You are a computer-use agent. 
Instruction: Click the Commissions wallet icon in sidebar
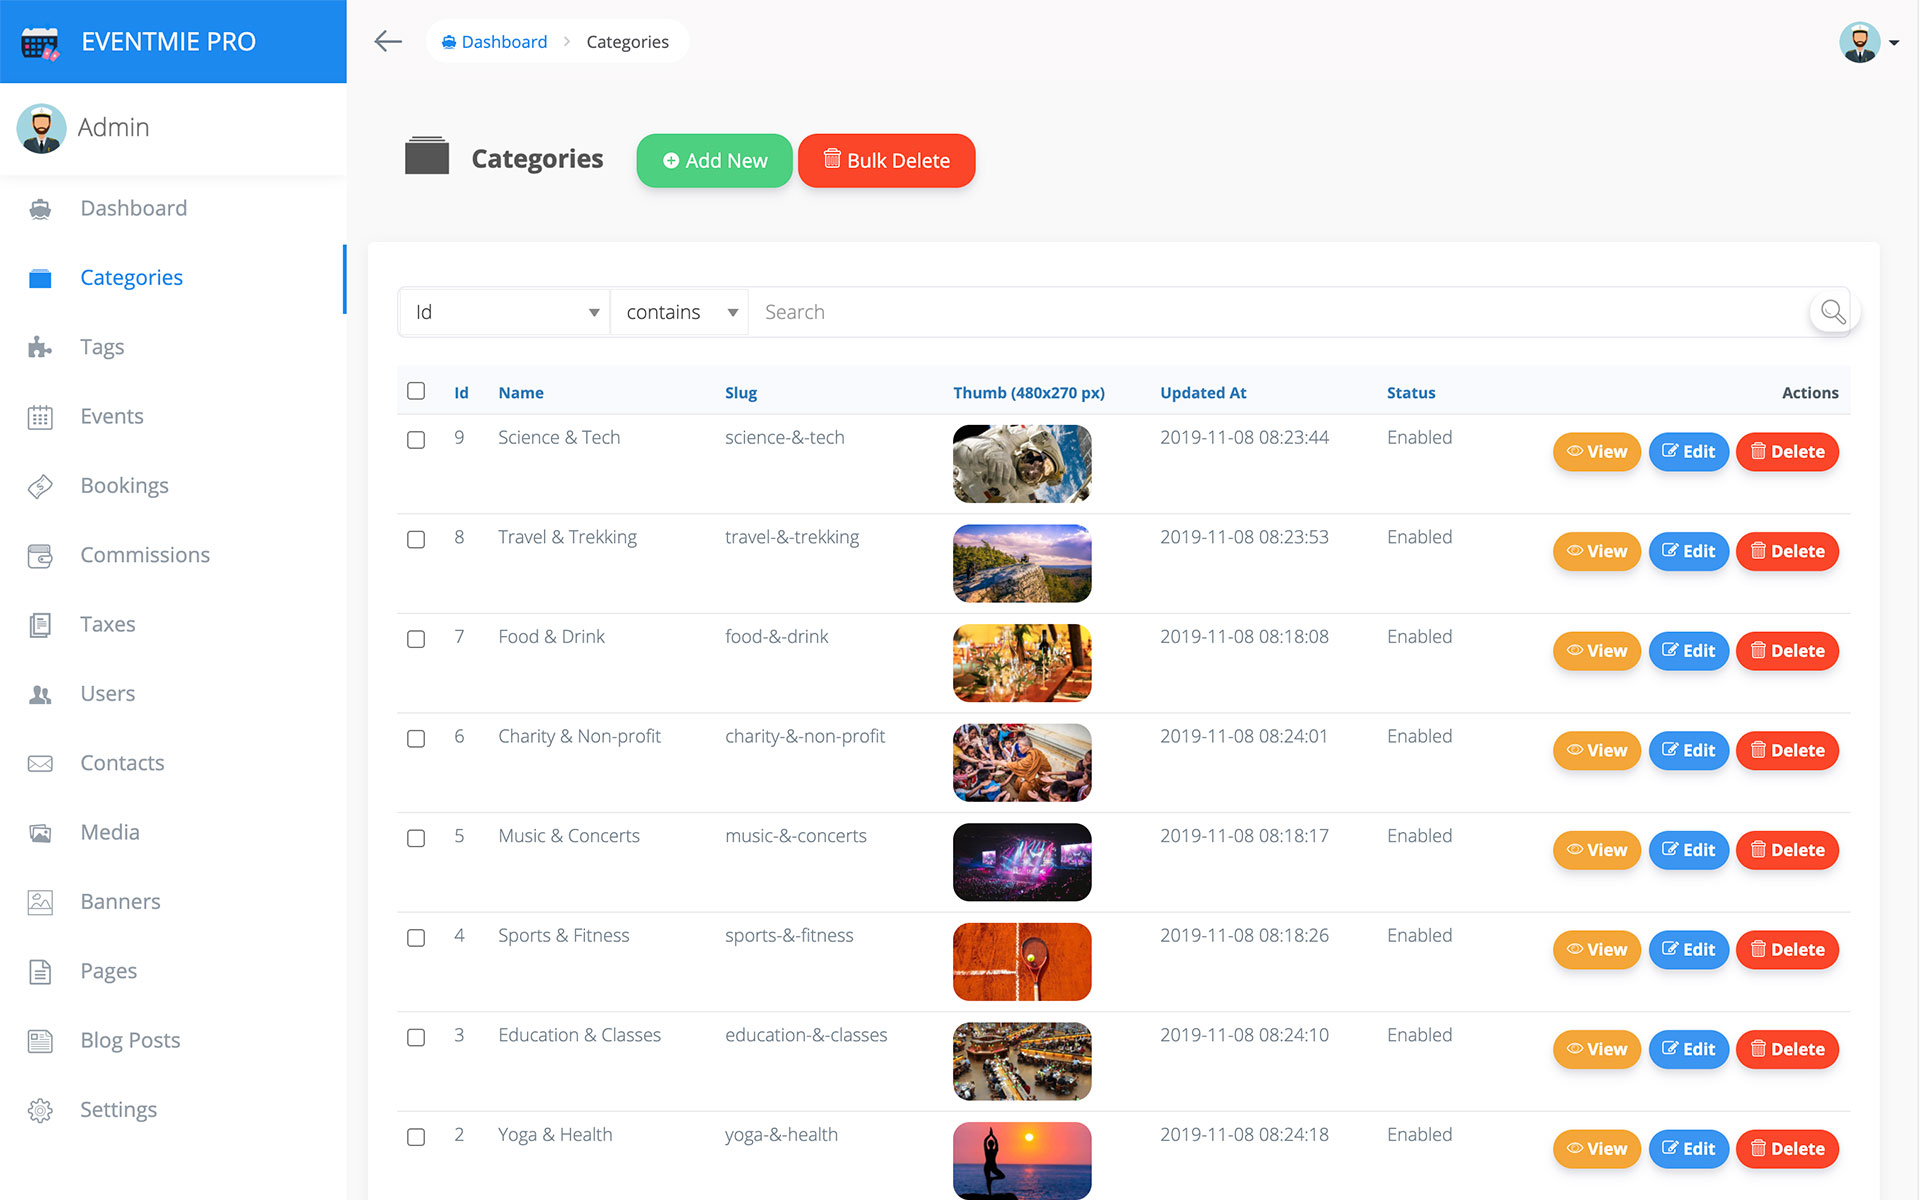[40, 555]
